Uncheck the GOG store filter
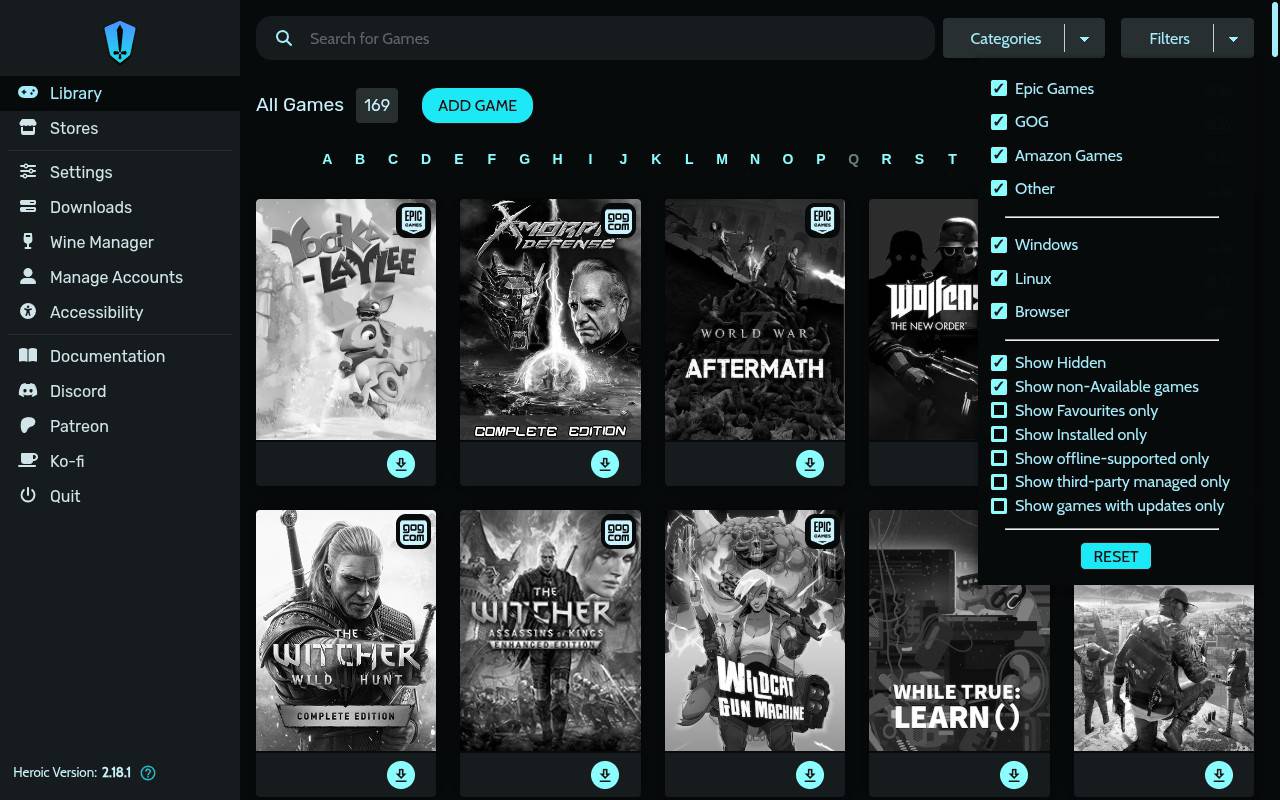 (998, 121)
